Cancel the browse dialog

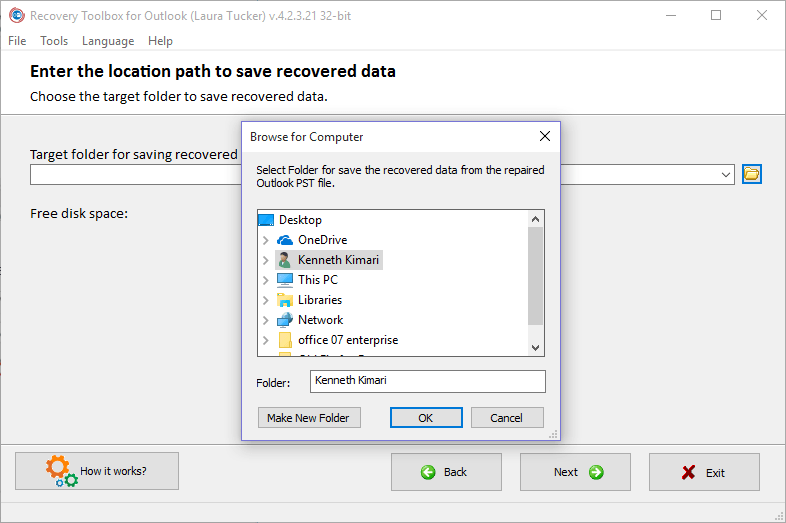point(507,418)
